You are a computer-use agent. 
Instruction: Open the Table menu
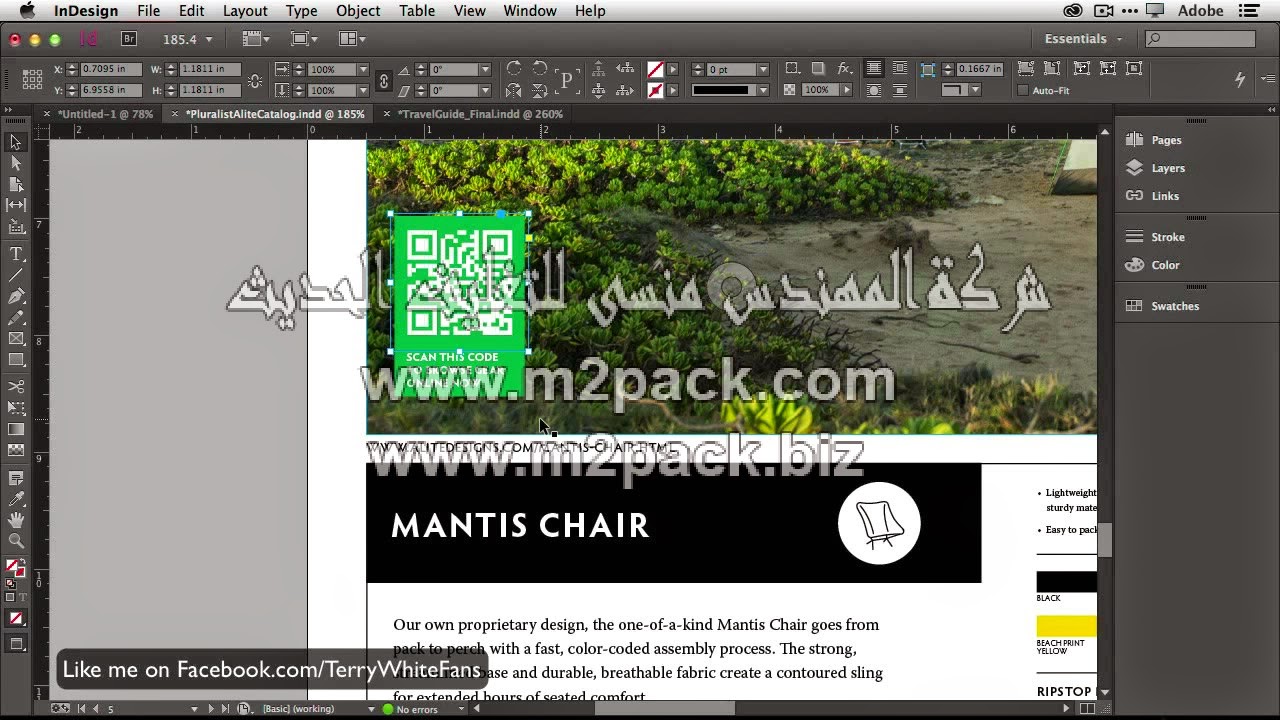(x=417, y=11)
